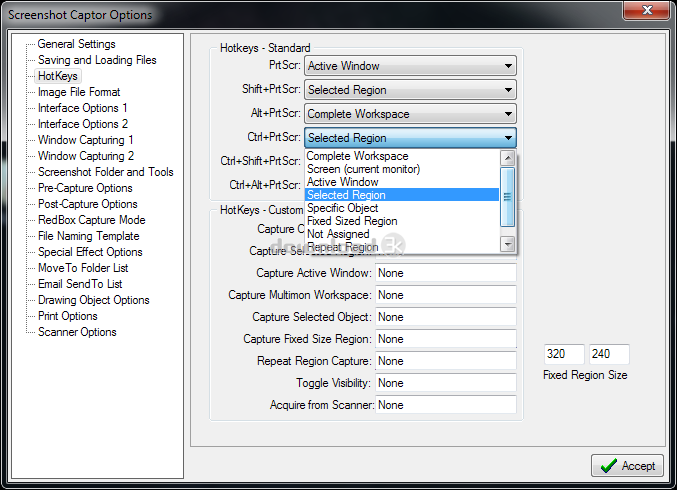This screenshot has width=677, height=490.
Task: Select RedBox Capture Mode
Action: (92, 220)
